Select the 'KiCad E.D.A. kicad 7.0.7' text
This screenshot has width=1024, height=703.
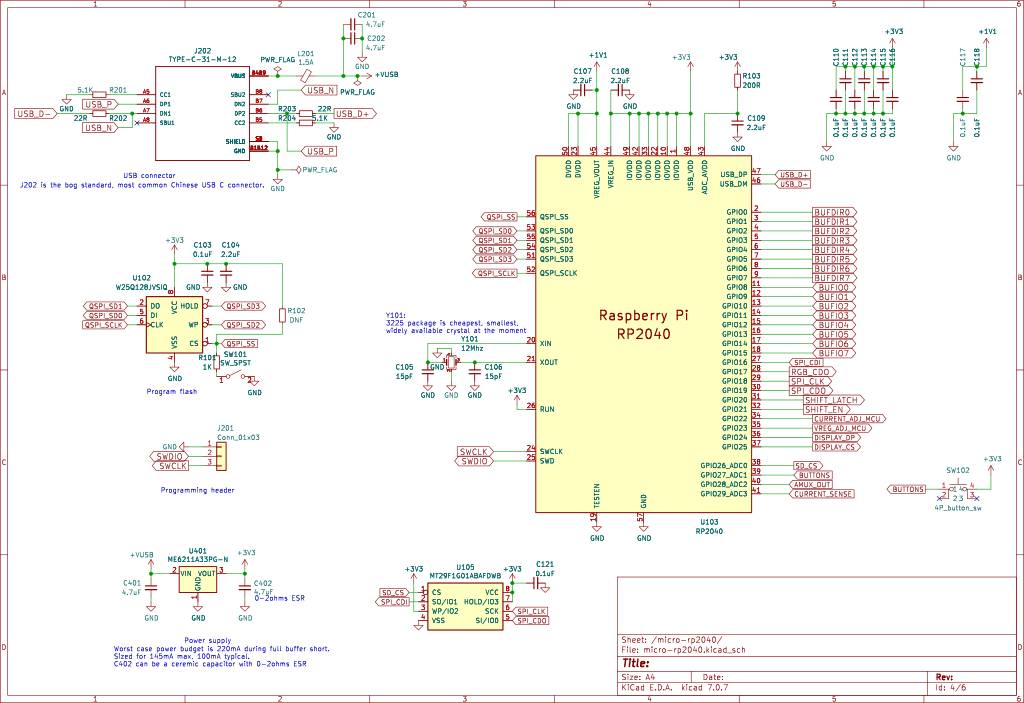click(x=675, y=688)
